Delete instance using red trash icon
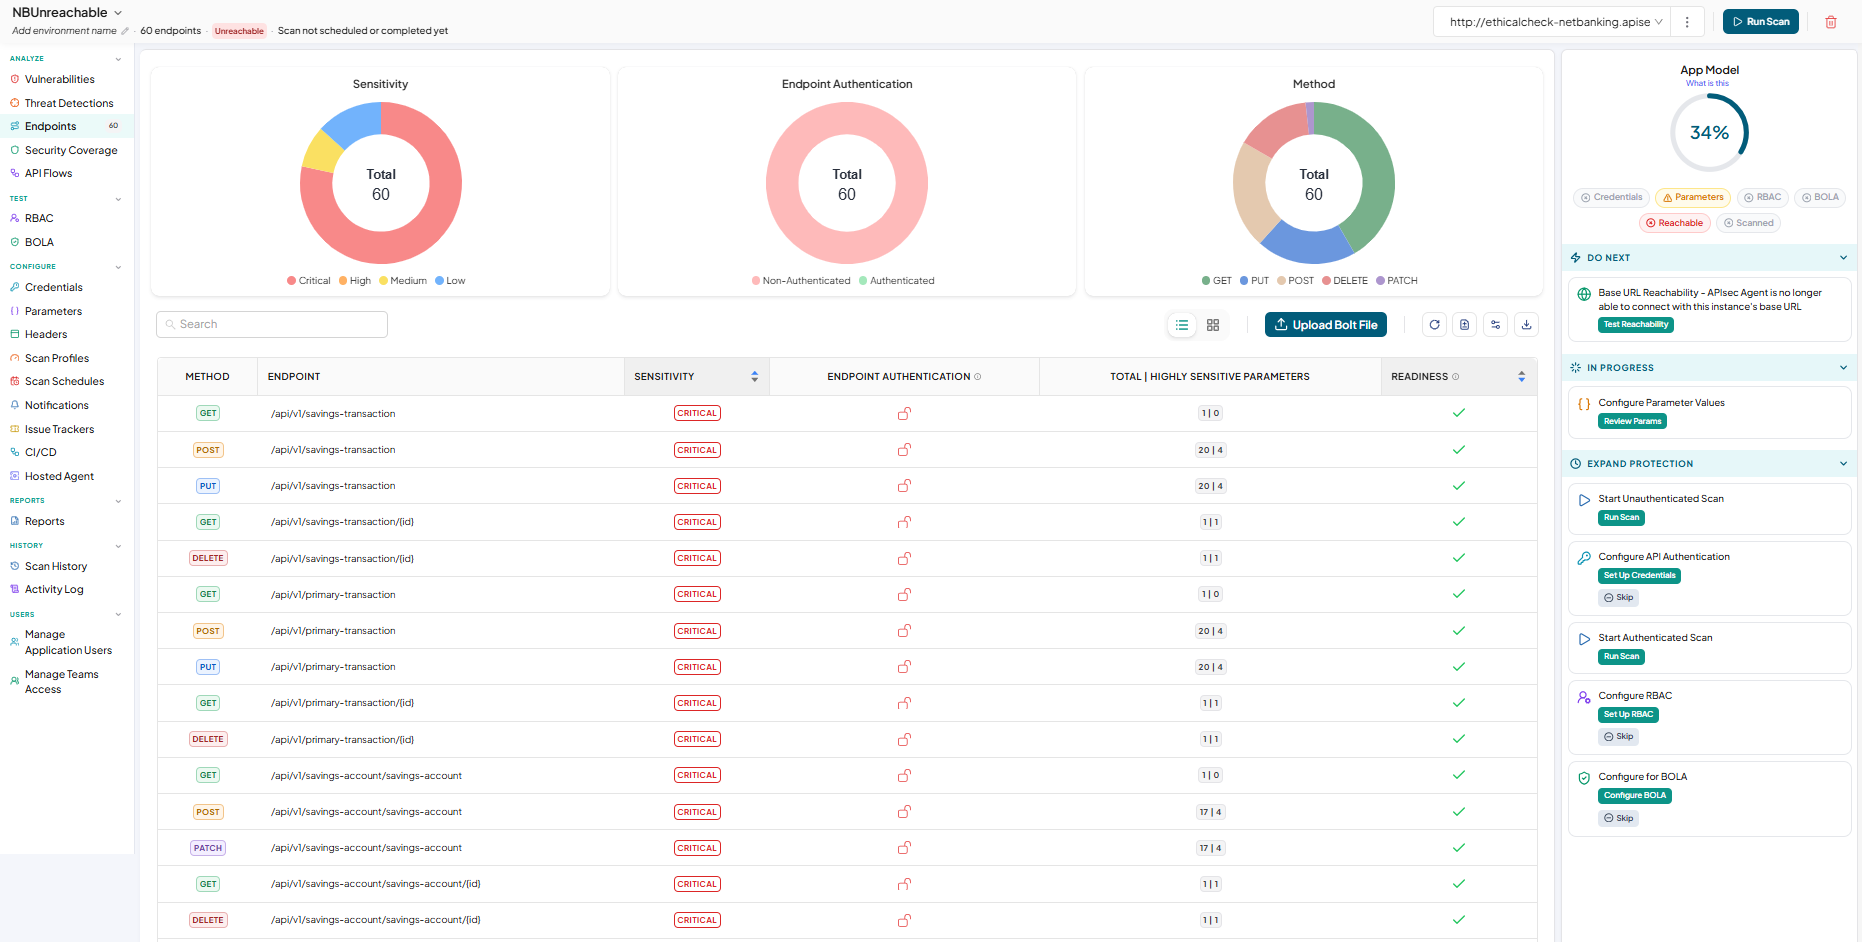This screenshot has width=1862, height=942. tap(1831, 22)
